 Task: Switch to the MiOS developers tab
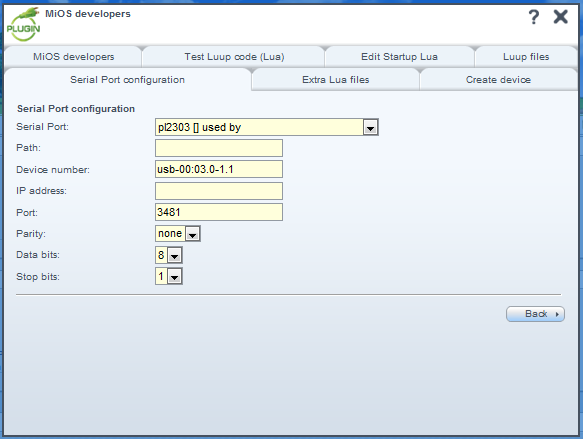coord(73,57)
